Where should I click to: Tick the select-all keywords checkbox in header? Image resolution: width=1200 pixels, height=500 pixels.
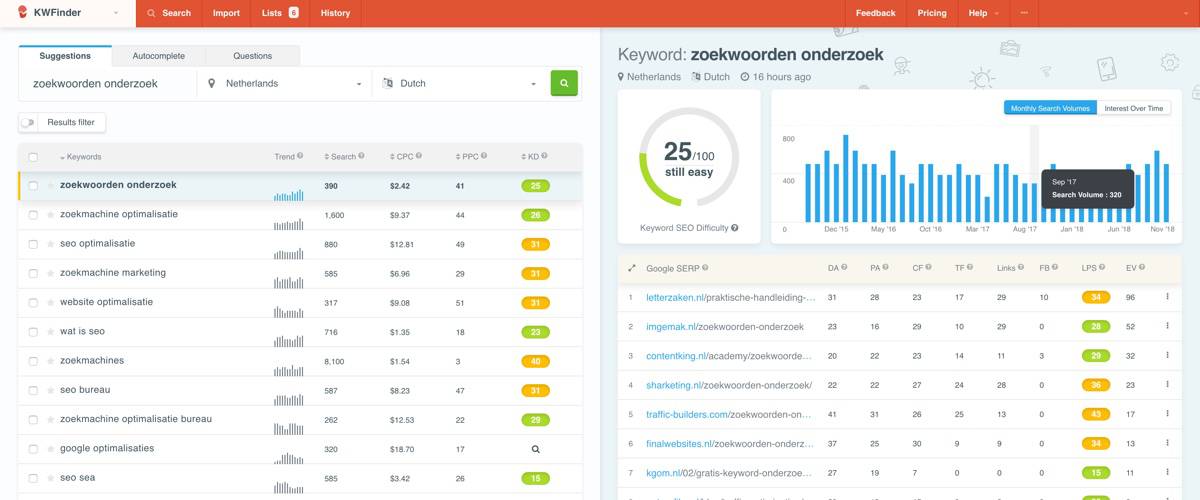33,157
